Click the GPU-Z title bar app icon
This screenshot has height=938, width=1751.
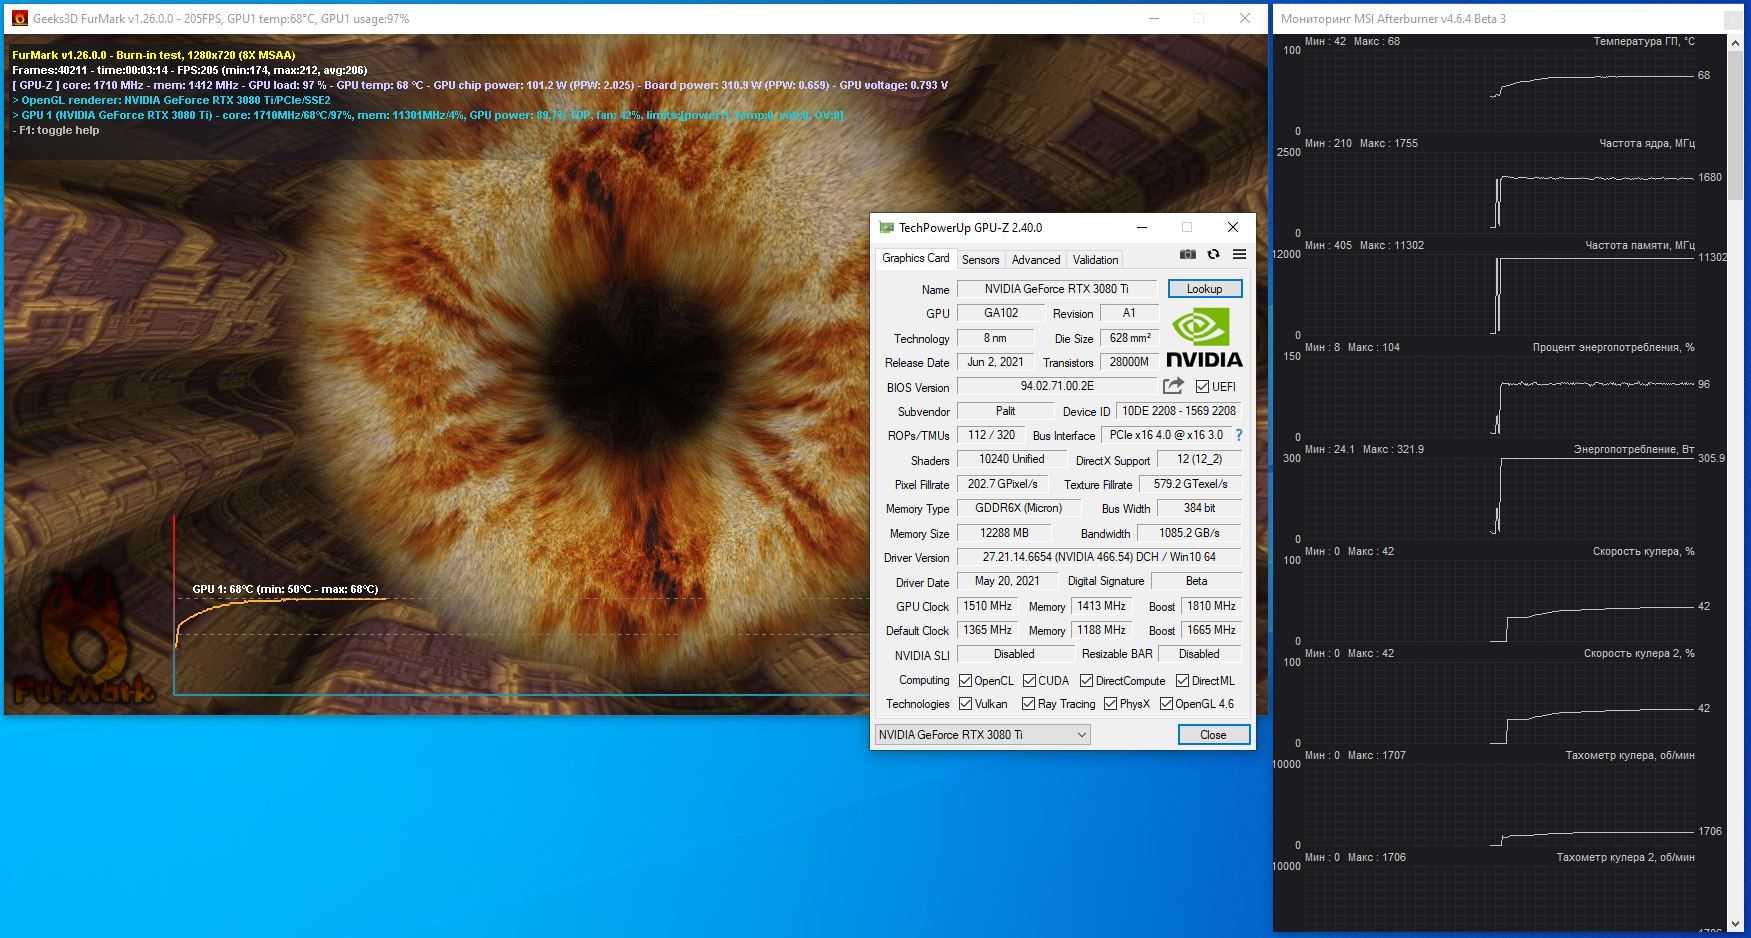point(886,228)
